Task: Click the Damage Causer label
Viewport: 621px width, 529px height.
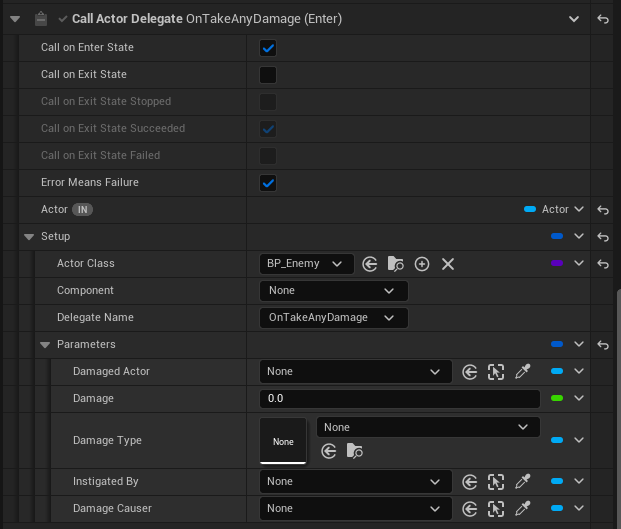Action: [x=112, y=508]
